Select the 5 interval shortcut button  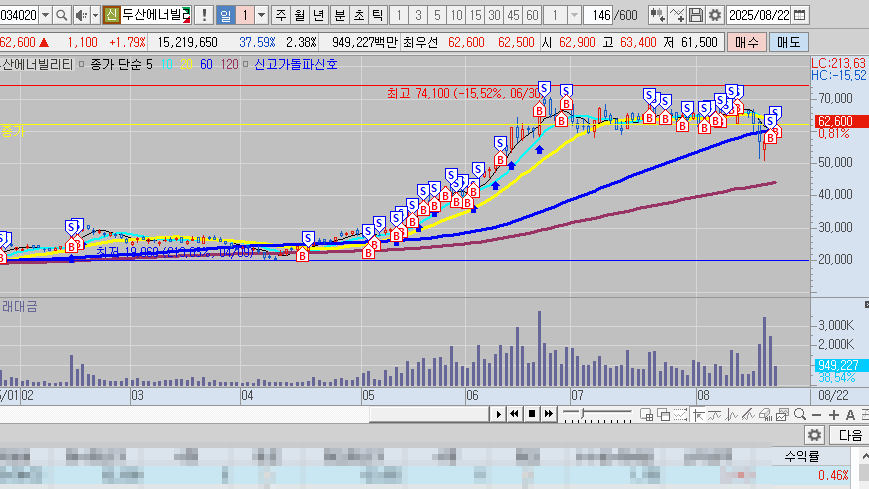click(x=437, y=15)
